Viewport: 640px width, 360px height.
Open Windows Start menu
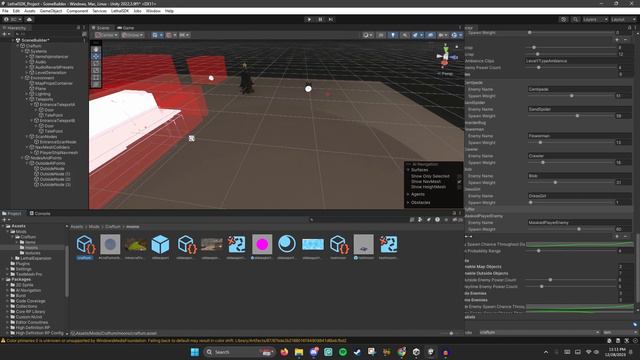point(195,352)
